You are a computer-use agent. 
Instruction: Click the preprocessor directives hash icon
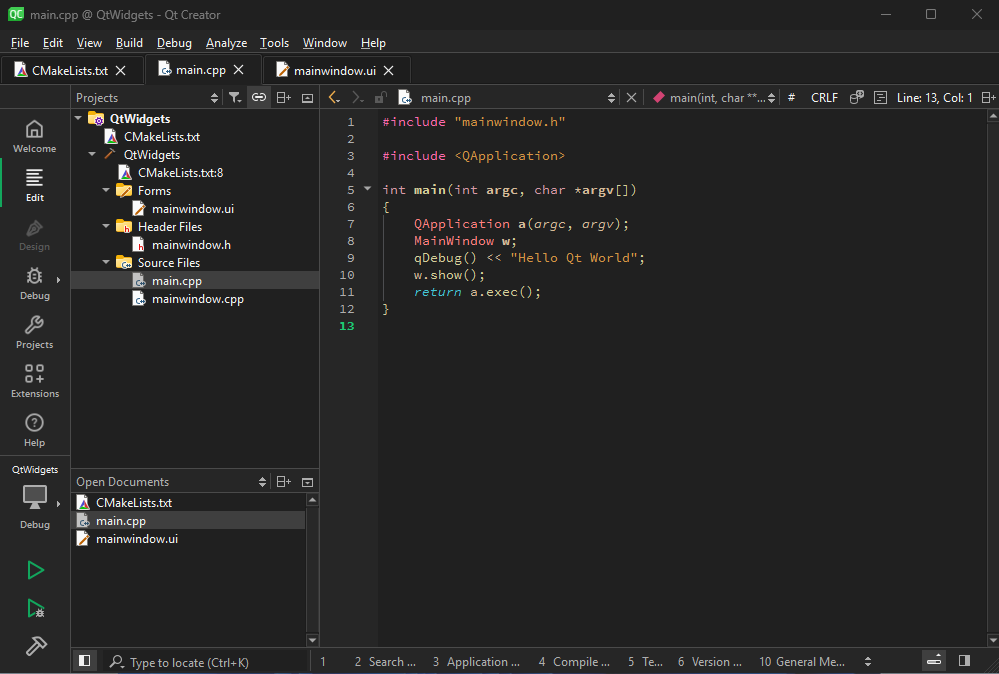click(x=791, y=97)
